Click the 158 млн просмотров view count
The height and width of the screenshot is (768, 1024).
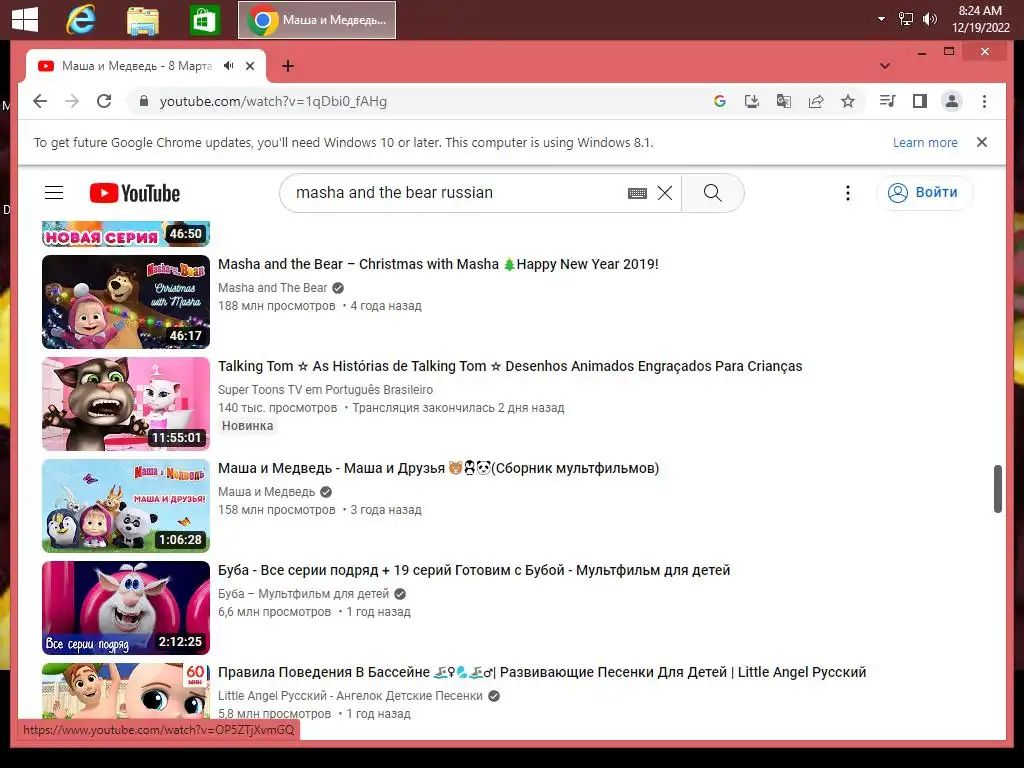(276, 509)
